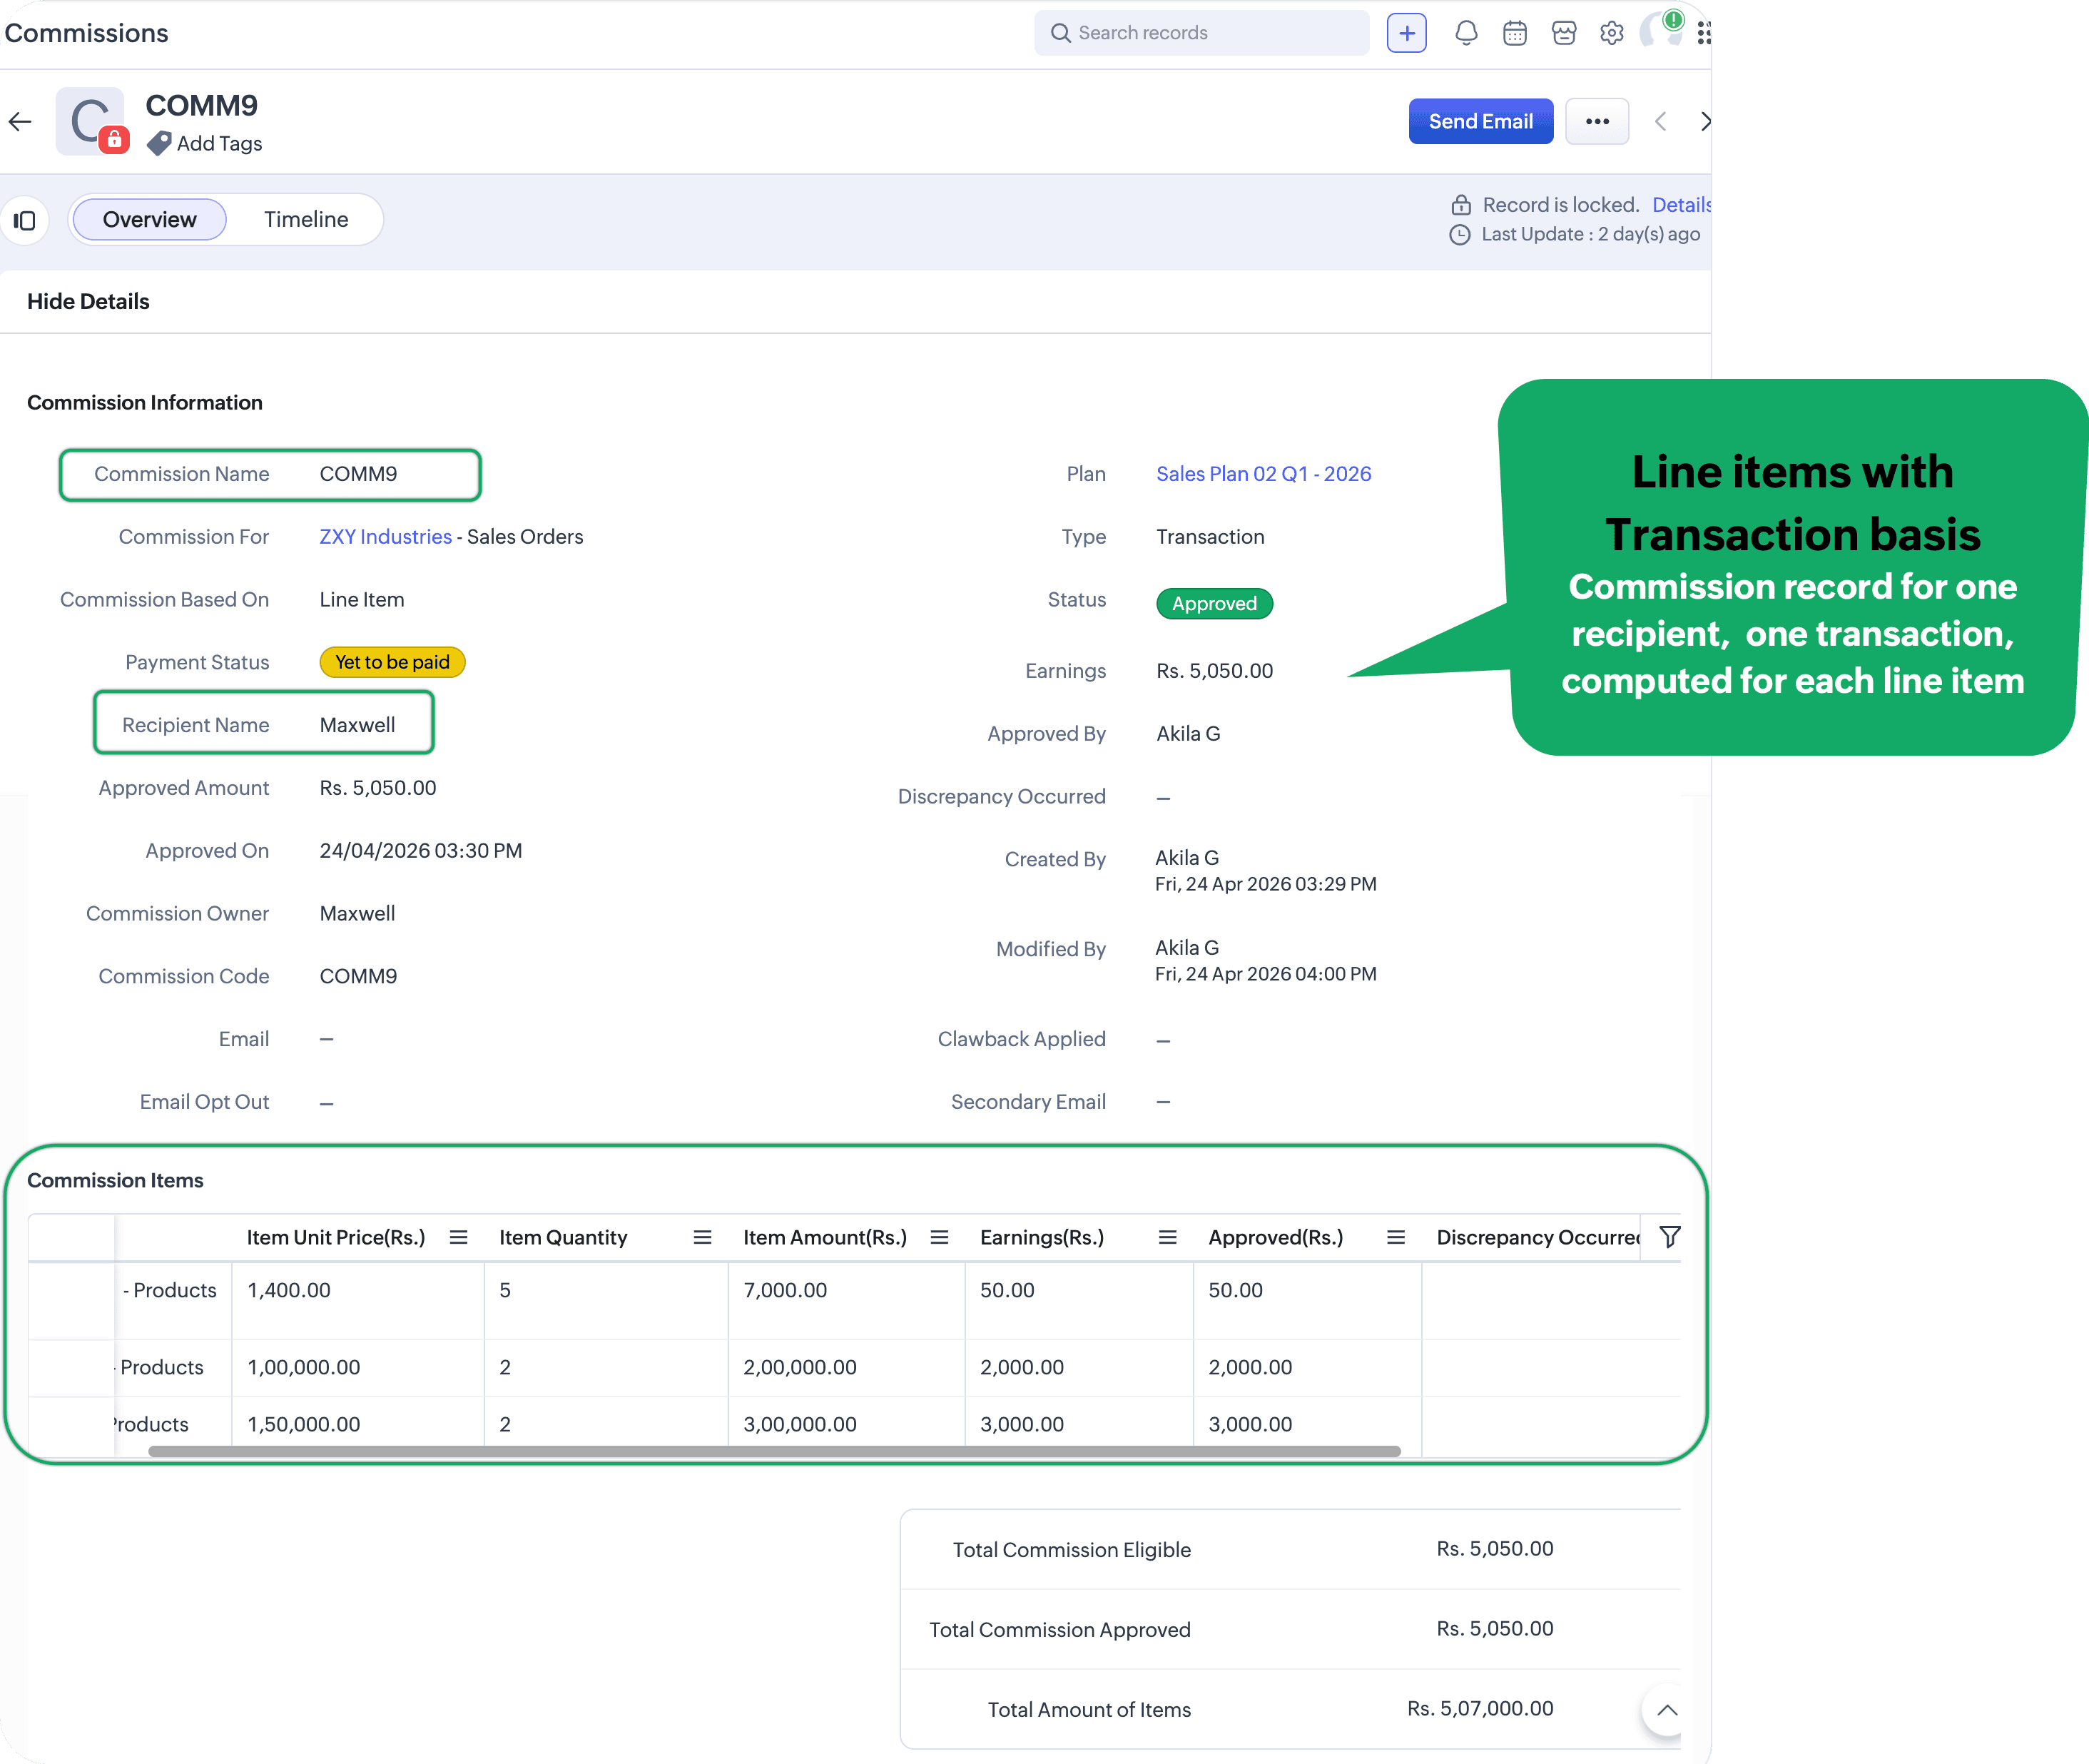Screen dimensions: 2089x1764
Task: Open the more actions ellipsis button
Action: [1597, 122]
